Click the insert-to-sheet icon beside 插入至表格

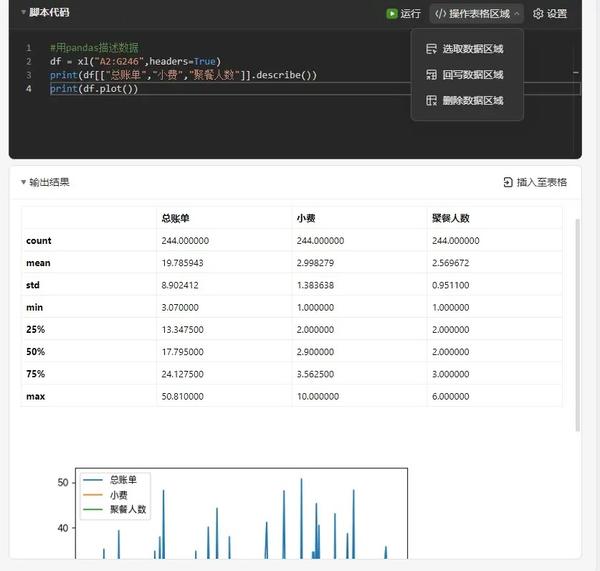point(508,182)
